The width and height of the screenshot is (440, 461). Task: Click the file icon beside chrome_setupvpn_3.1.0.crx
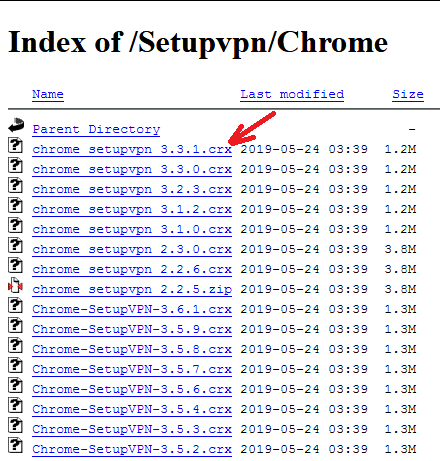coord(15,226)
